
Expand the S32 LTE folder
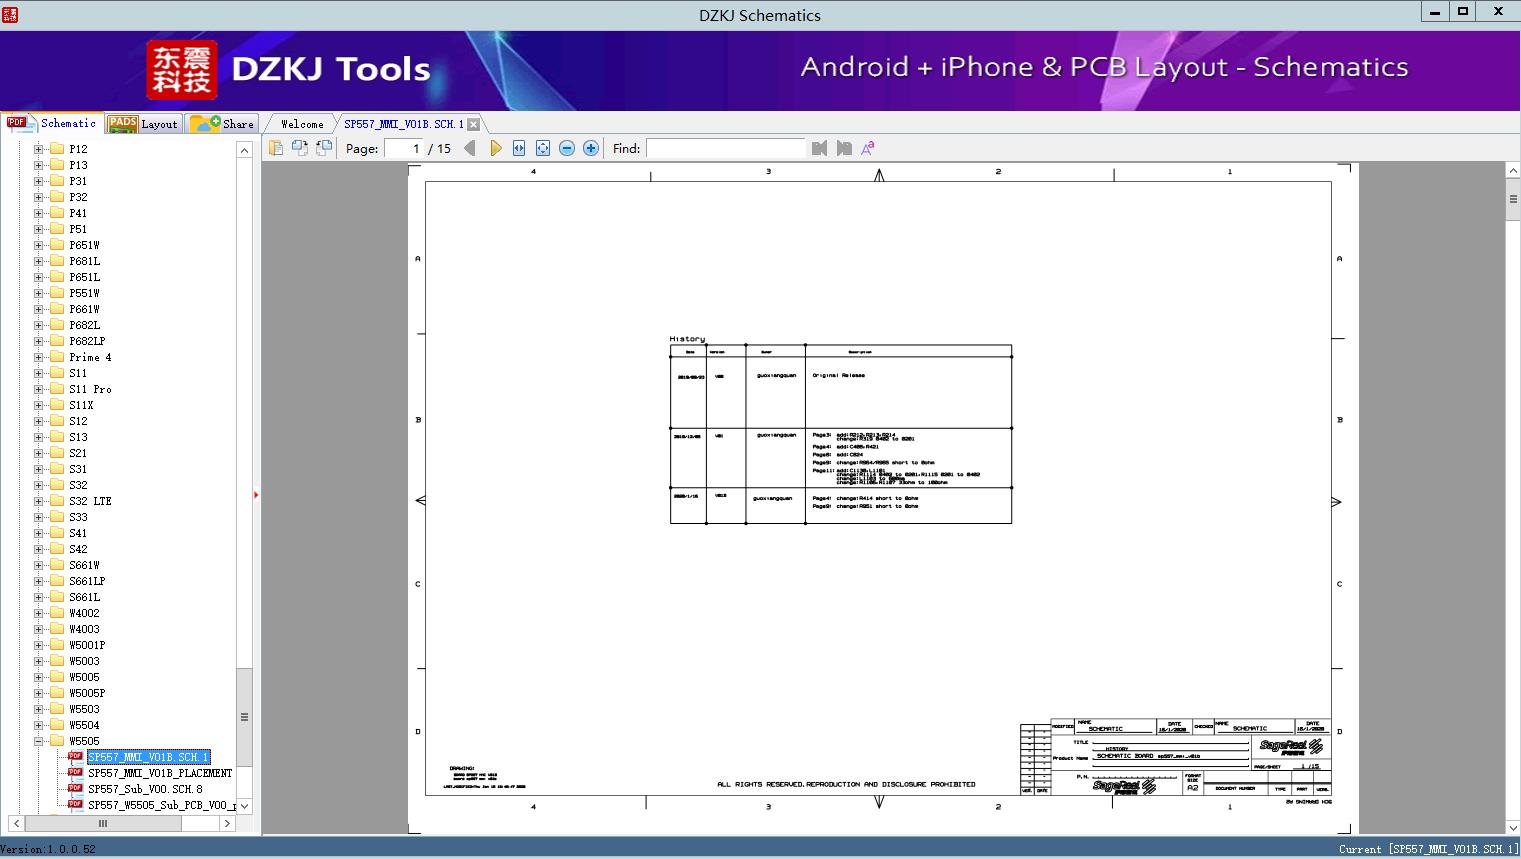click(x=39, y=501)
